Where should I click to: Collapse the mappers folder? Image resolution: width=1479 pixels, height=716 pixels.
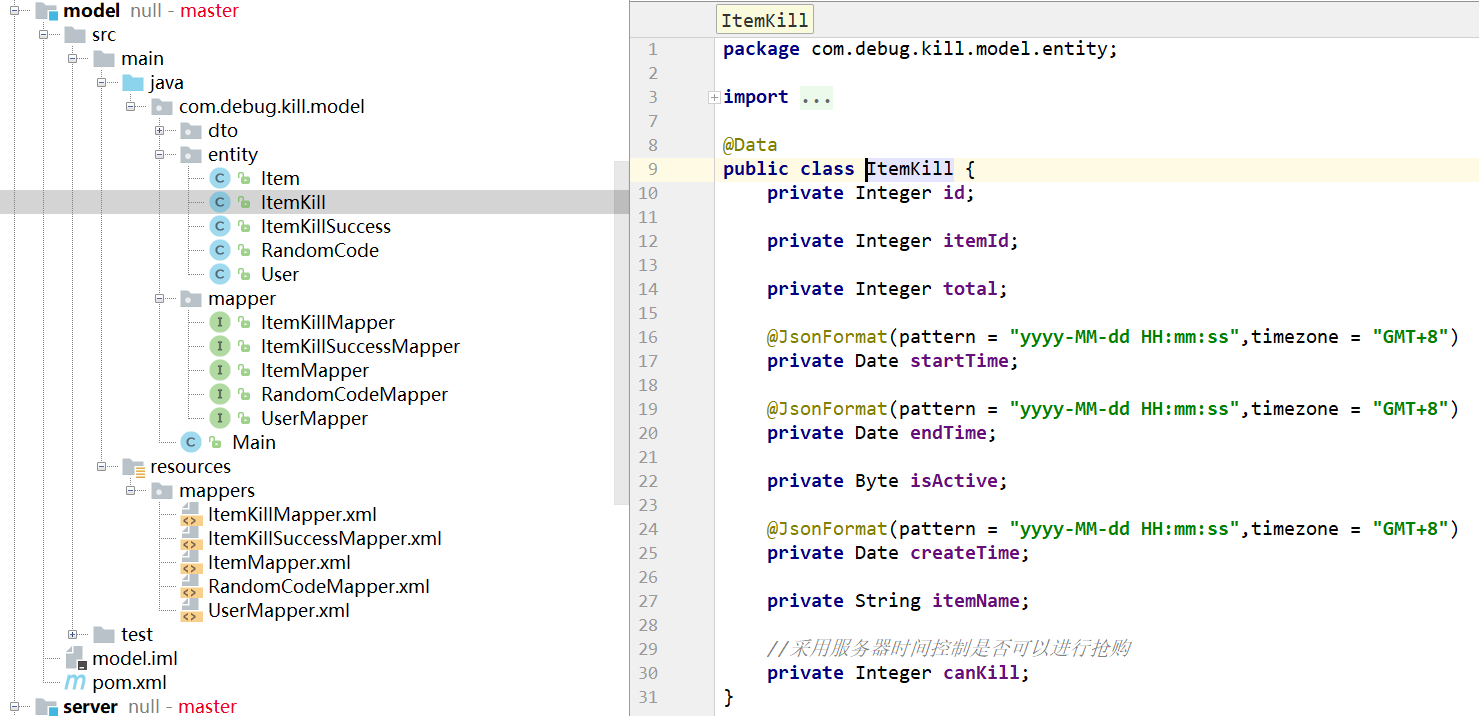click(x=131, y=490)
